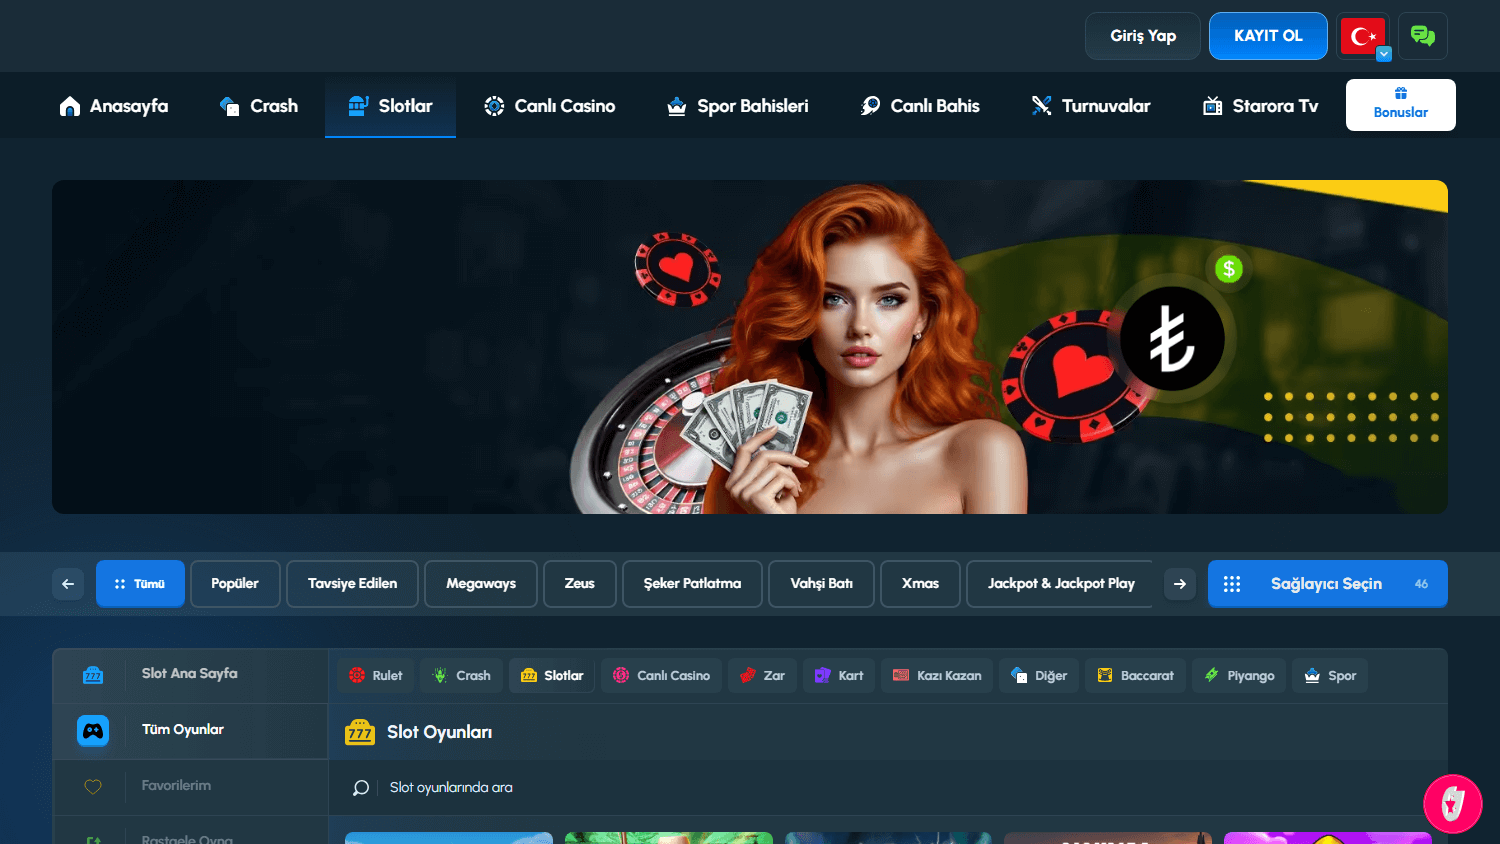Click the Kazı Kazan scratch card icon

click(x=898, y=675)
